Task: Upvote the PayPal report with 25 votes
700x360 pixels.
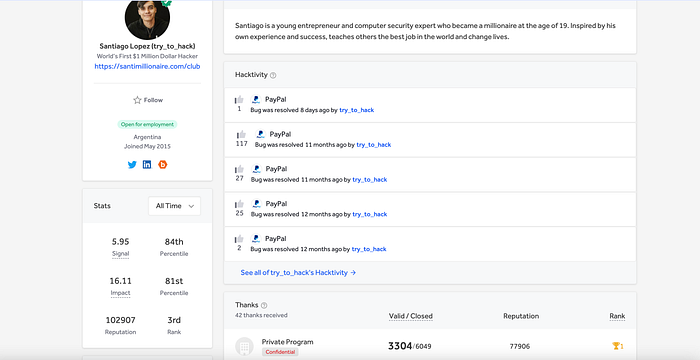Action: pyautogui.click(x=239, y=204)
